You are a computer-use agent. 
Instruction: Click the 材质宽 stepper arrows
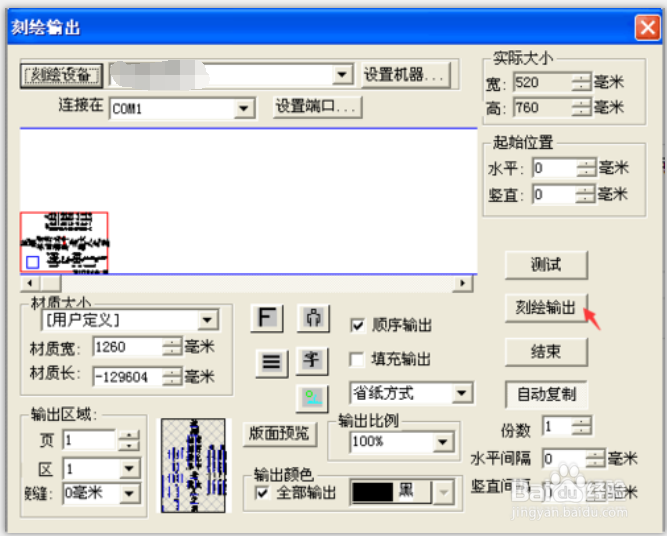(172, 347)
